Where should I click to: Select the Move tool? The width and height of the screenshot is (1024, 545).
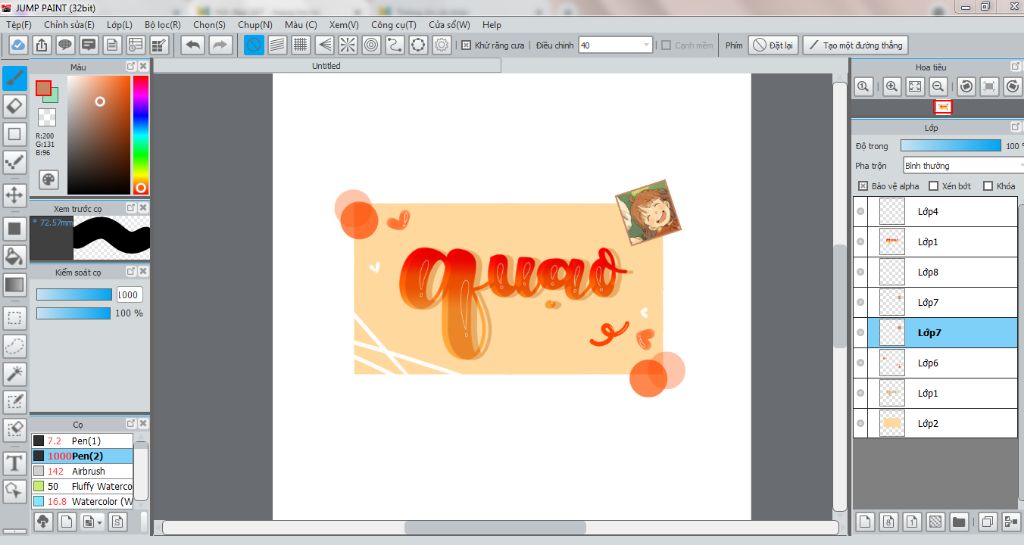click(x=14, y=195)
